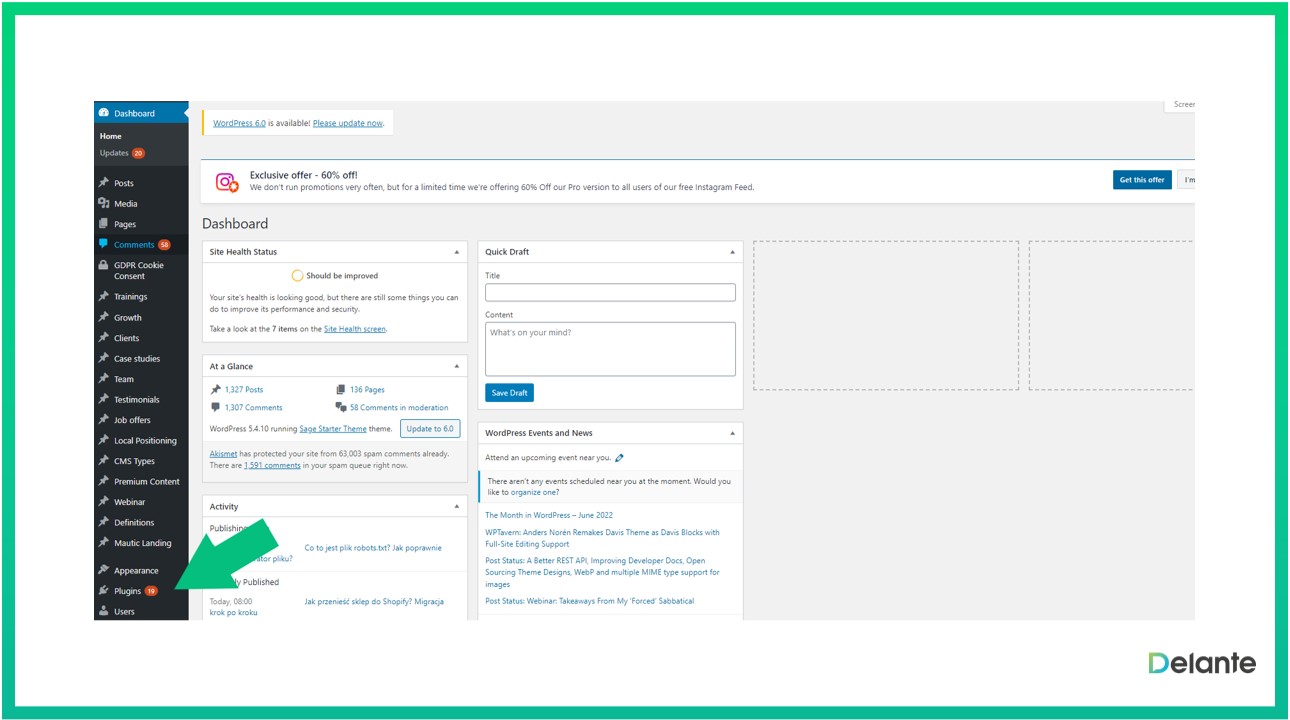Collapse the At a Glance panel
The height and width of the screenshot is (720, 1290).
pyautogui.click(x=457, y=366)
